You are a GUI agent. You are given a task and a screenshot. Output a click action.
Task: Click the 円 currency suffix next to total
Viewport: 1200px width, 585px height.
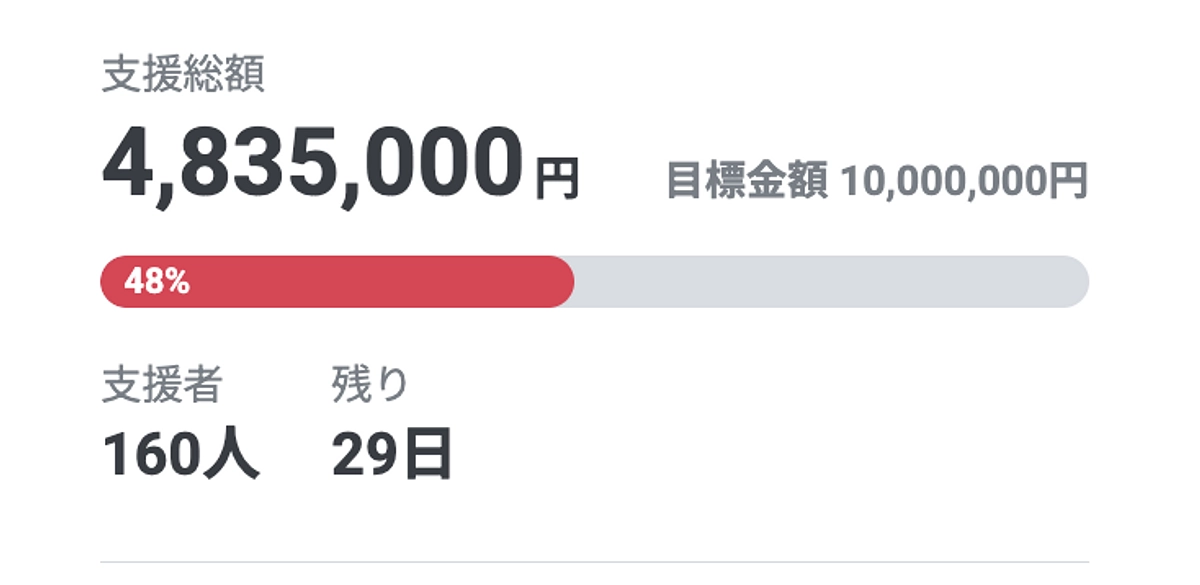click(x=558, y=177)
